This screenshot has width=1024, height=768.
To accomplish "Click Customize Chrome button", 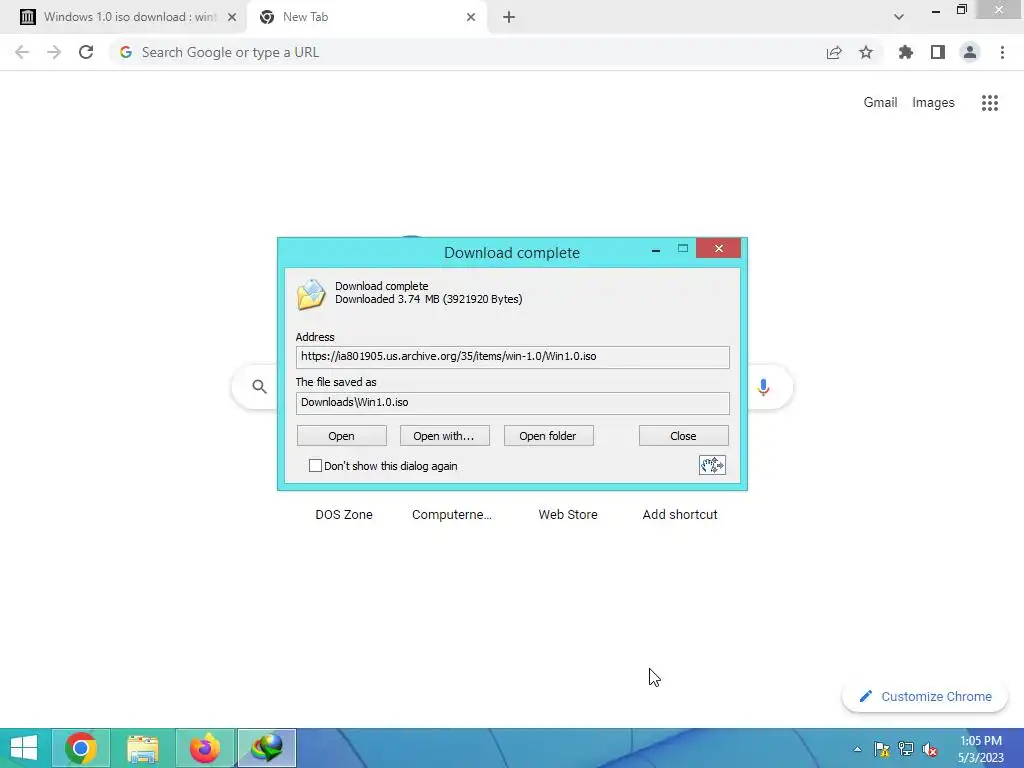I will (925, 696).
